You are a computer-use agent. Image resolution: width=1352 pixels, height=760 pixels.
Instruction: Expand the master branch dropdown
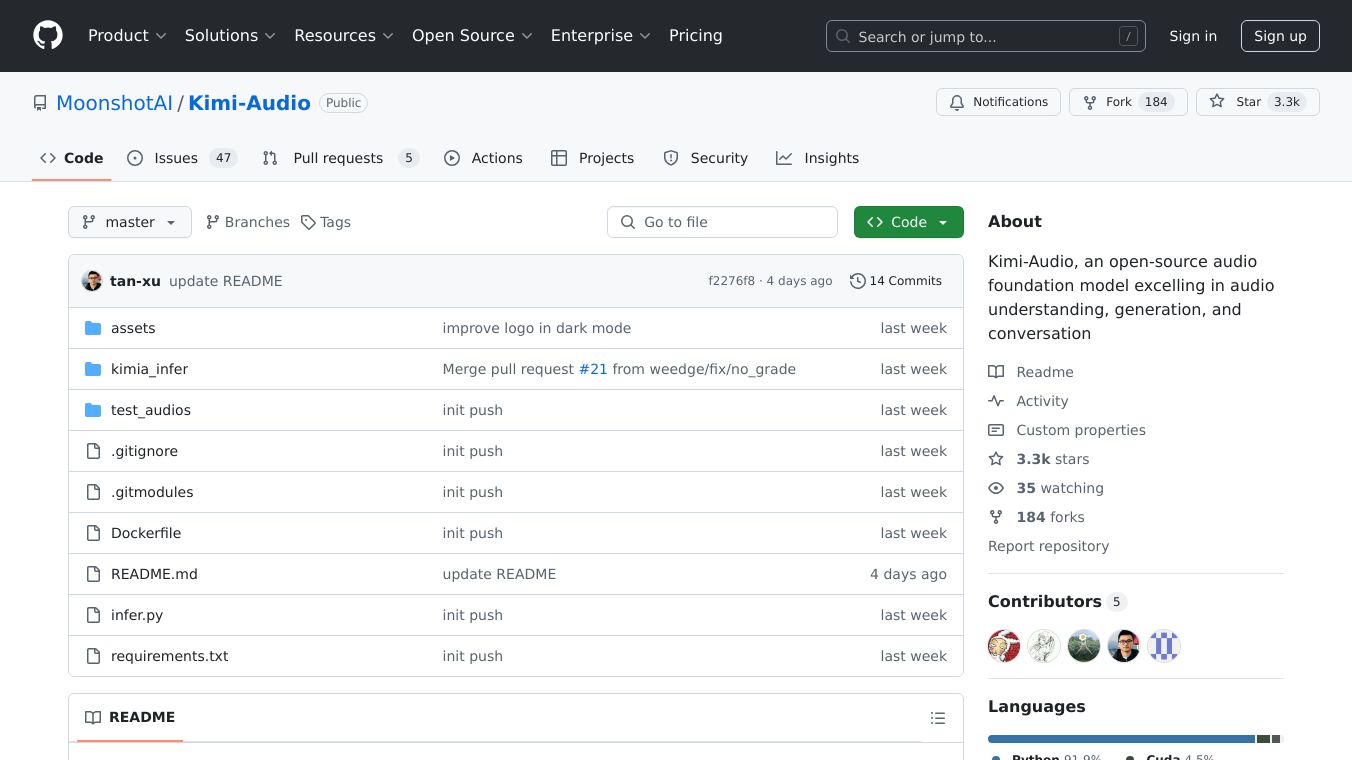click(x=130, y=222)
